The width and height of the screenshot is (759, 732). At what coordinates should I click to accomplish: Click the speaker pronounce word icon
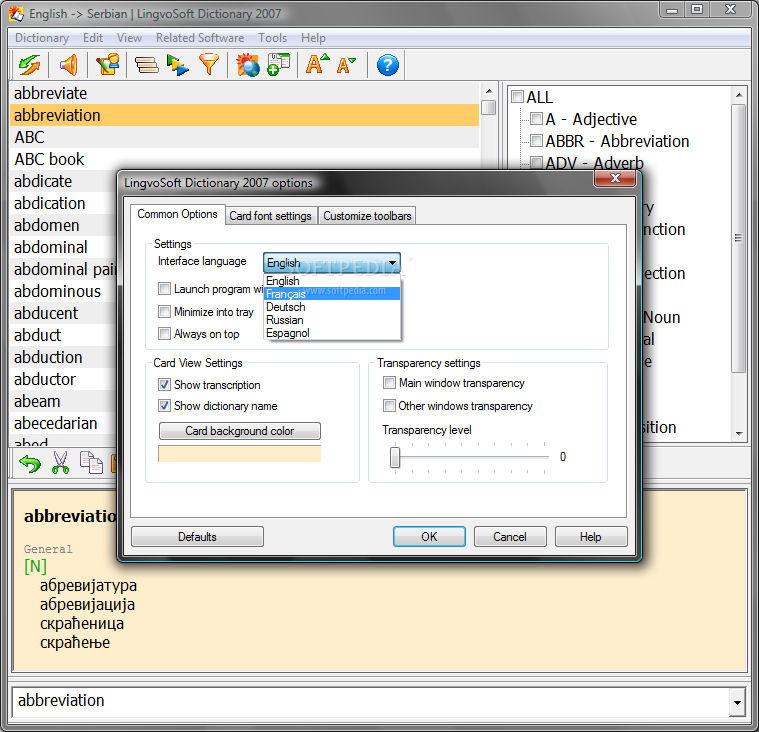[x=68, y=65]
